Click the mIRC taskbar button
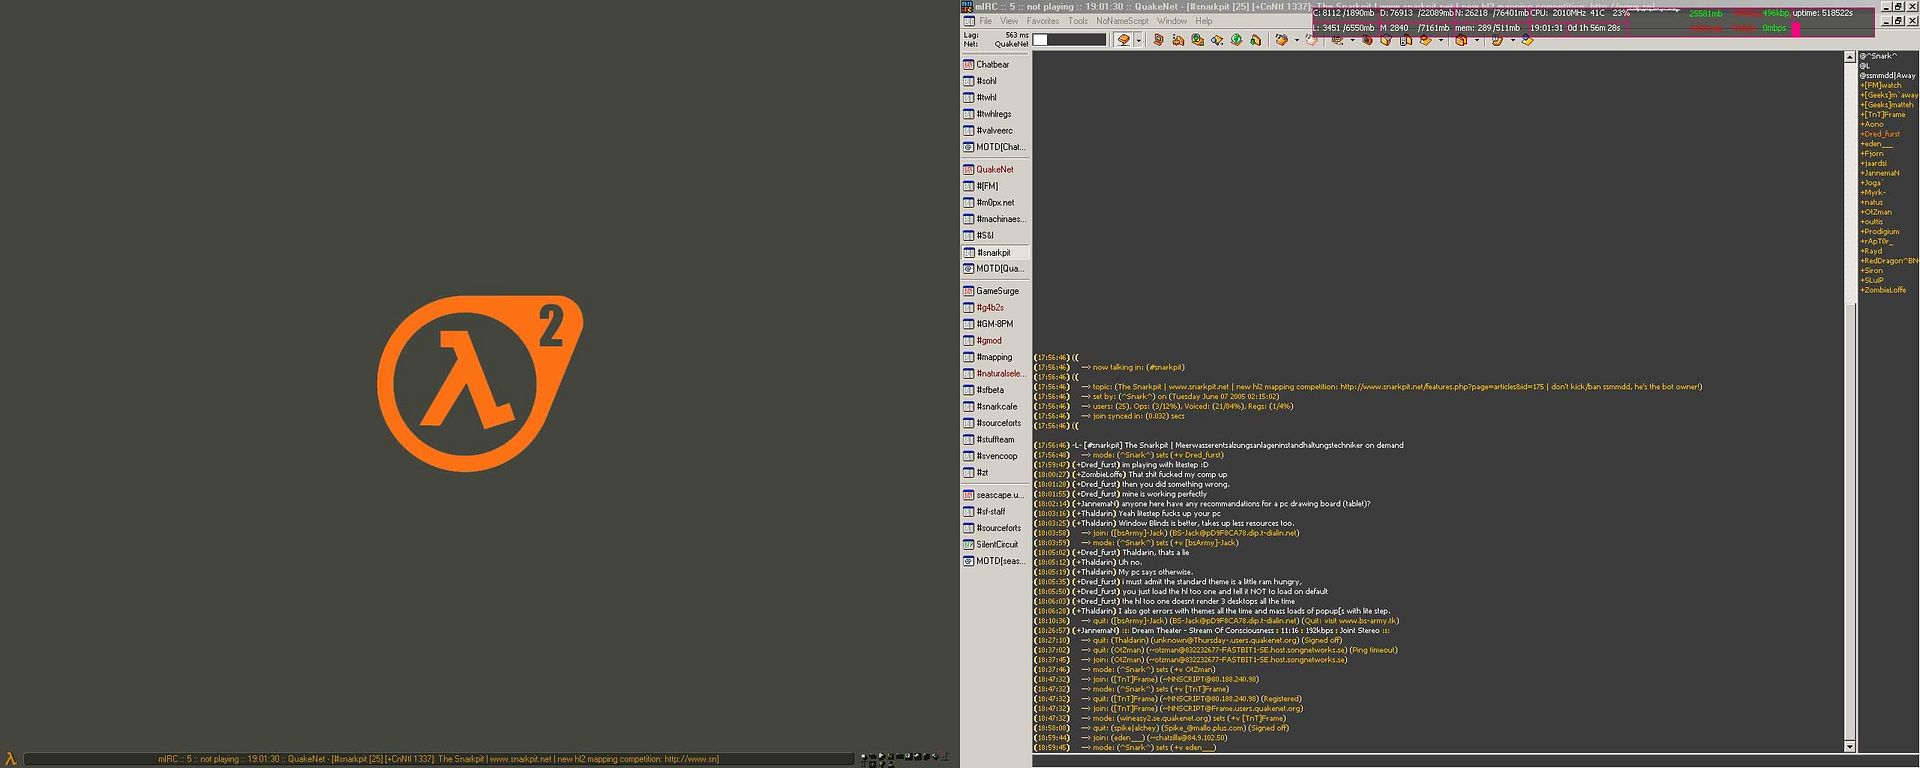Image resolution: width=1920 pixels, height=768 pixels. pyautogui.click(x=438, y=759)
